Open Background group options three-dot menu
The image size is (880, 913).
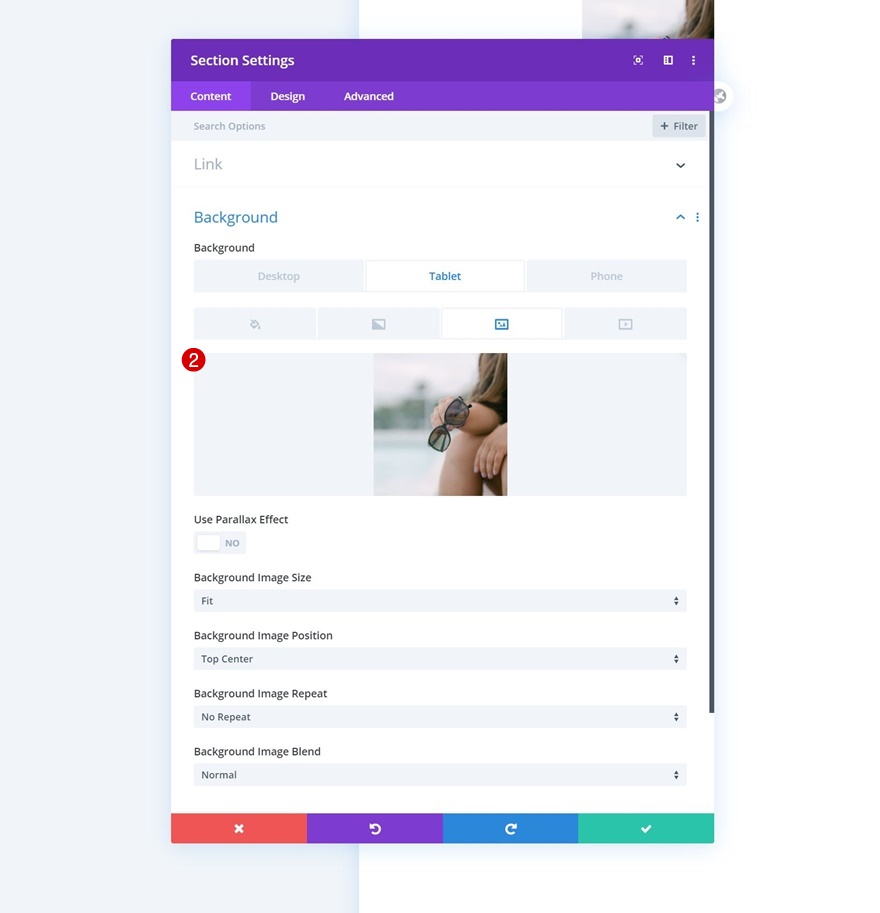697,217
